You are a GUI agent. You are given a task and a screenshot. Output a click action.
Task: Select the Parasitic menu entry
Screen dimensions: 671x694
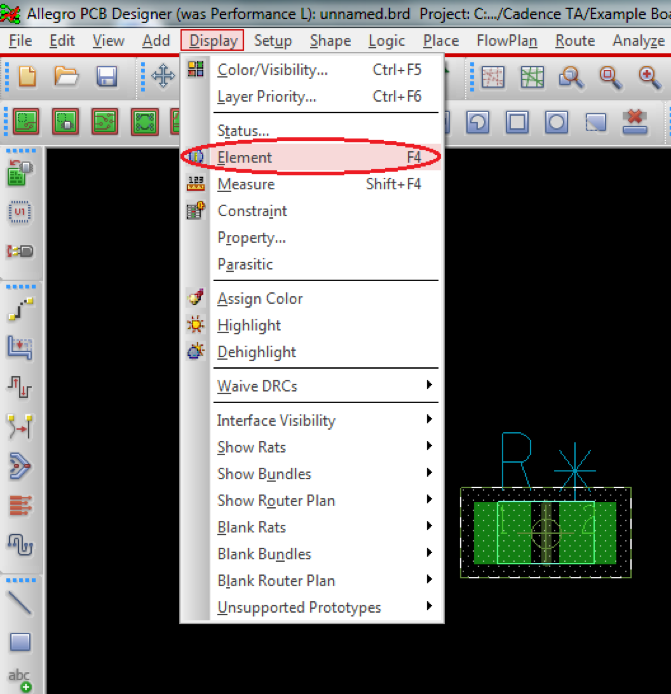[x=312, y=264]
